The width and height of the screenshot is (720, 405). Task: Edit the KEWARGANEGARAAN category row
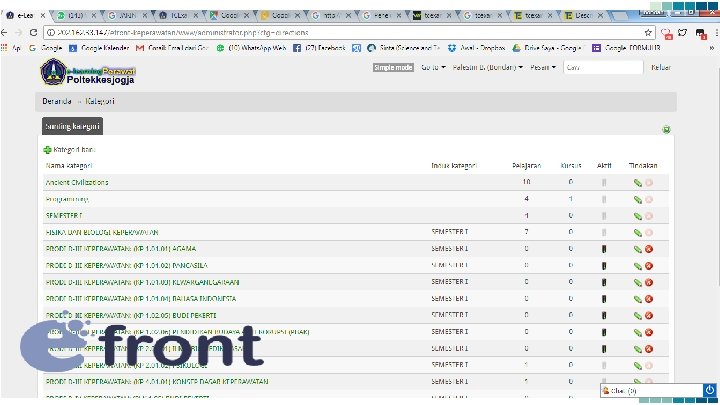pos(637,282)
